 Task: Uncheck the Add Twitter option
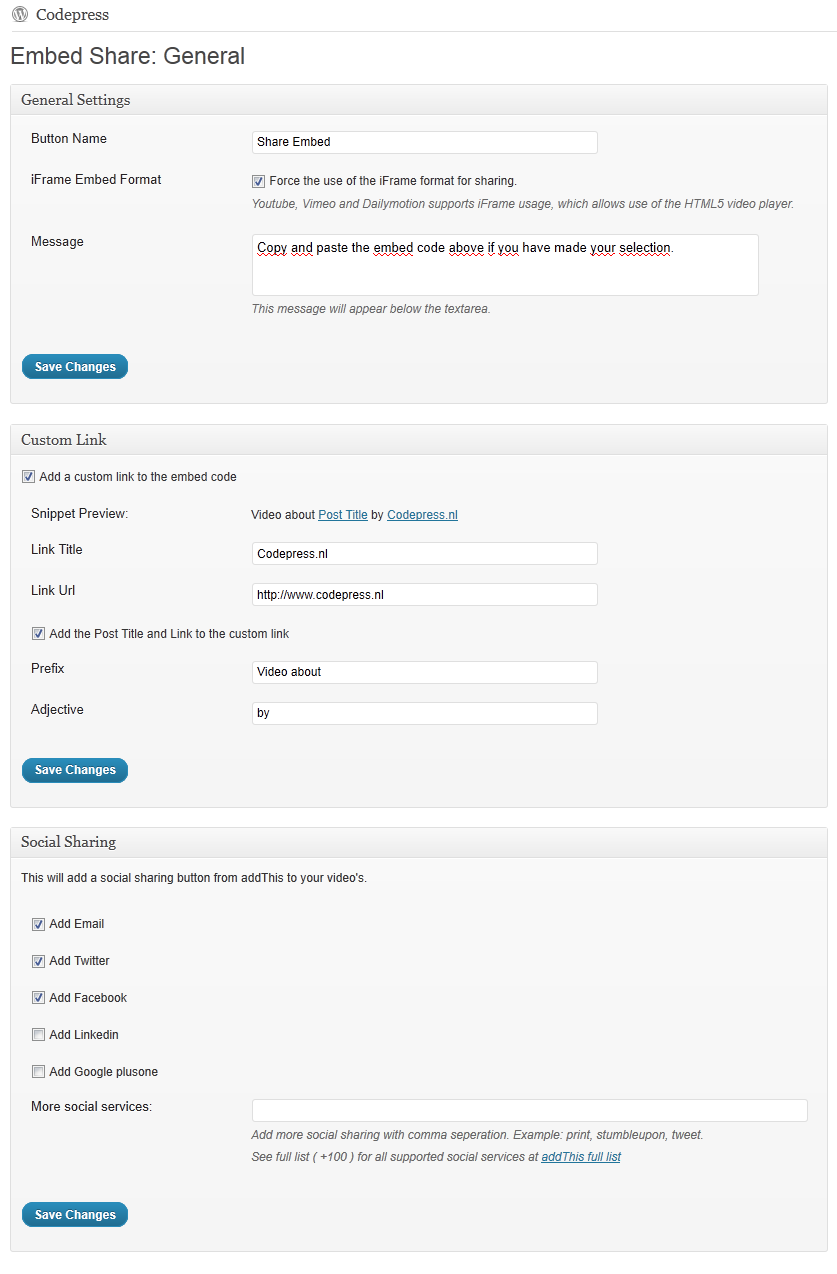(x=38, y=961)
